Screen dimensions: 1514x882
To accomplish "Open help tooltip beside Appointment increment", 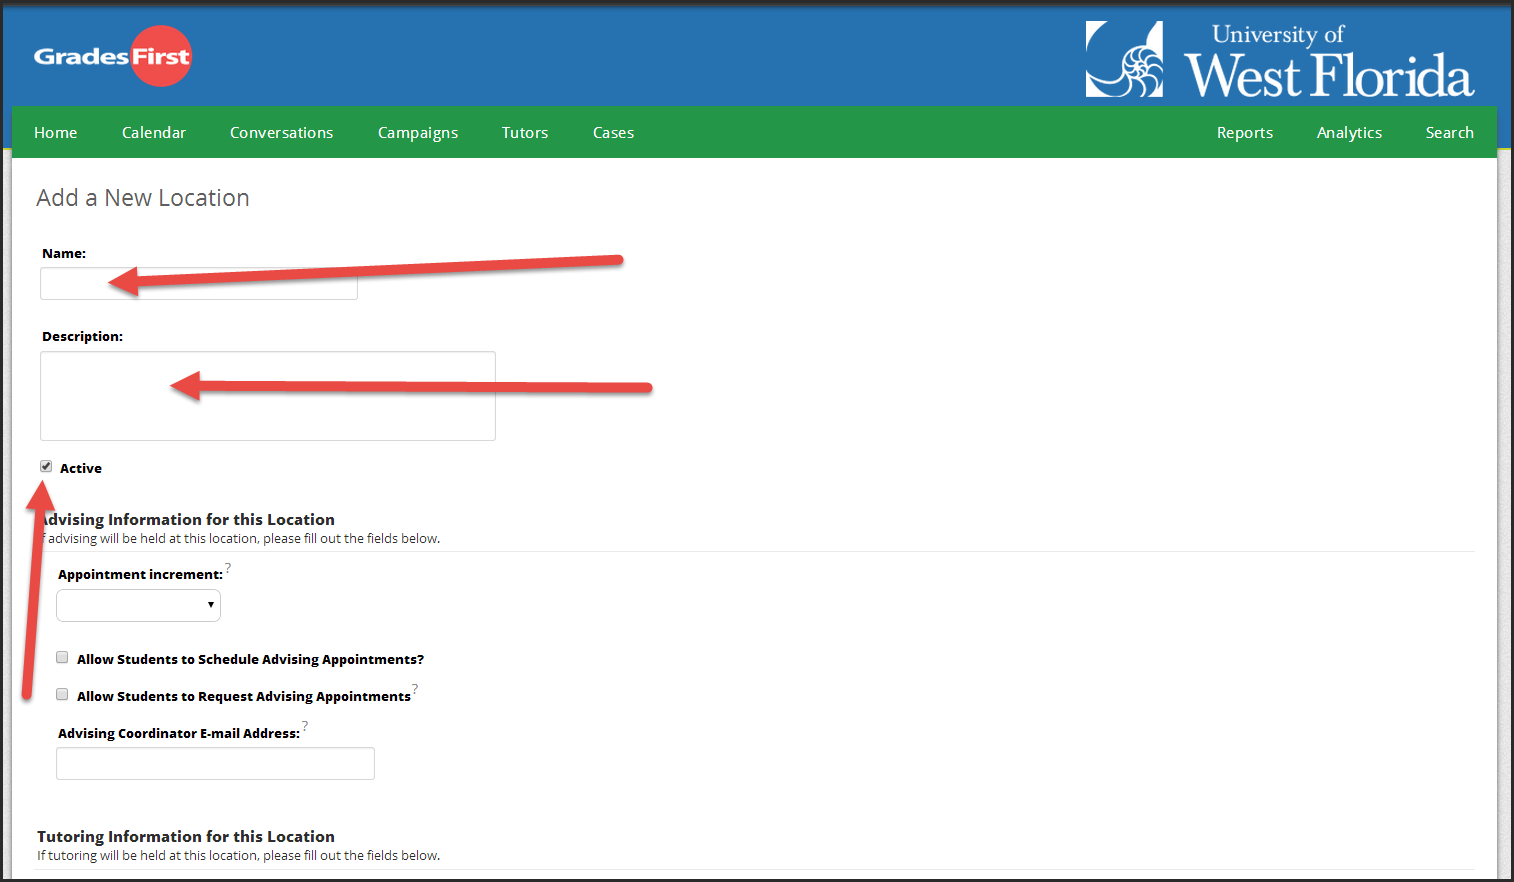I will point(228,568).
